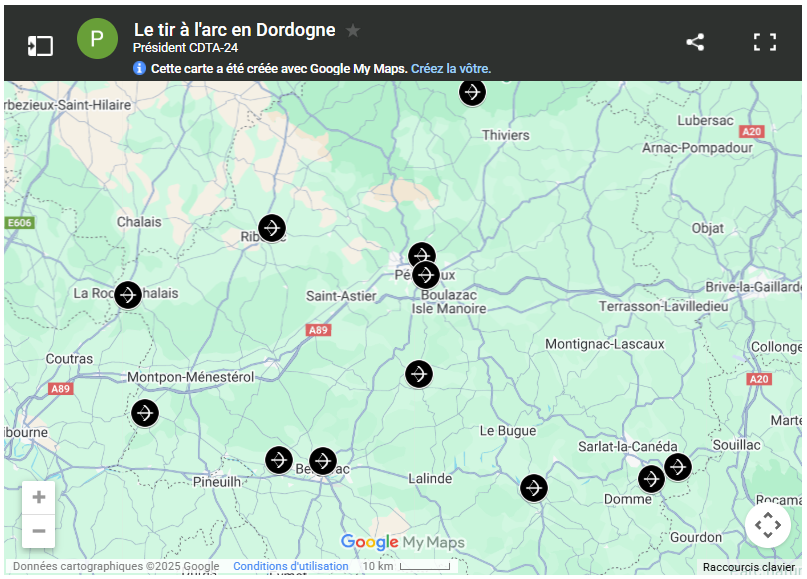This screenshot has height=579, width=807.
Task: Click the map pan/move control button
Action: pos(767,525)
